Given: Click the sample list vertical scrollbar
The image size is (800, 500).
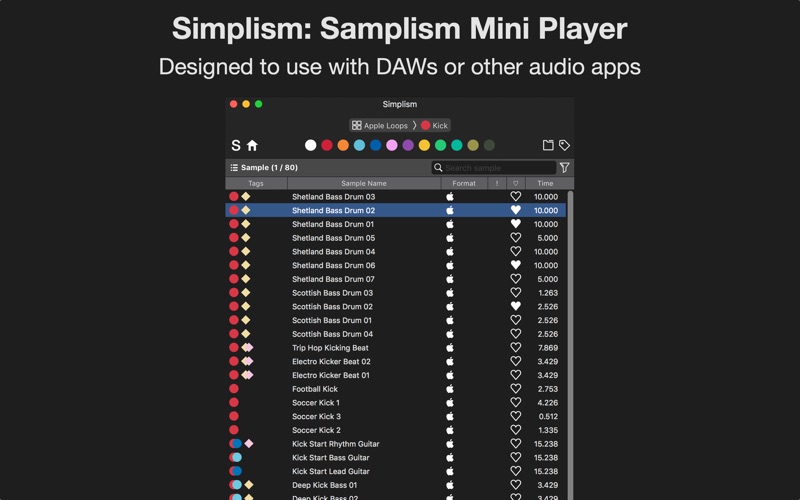Looking at the screenshot, I should (x=570, y=345).
